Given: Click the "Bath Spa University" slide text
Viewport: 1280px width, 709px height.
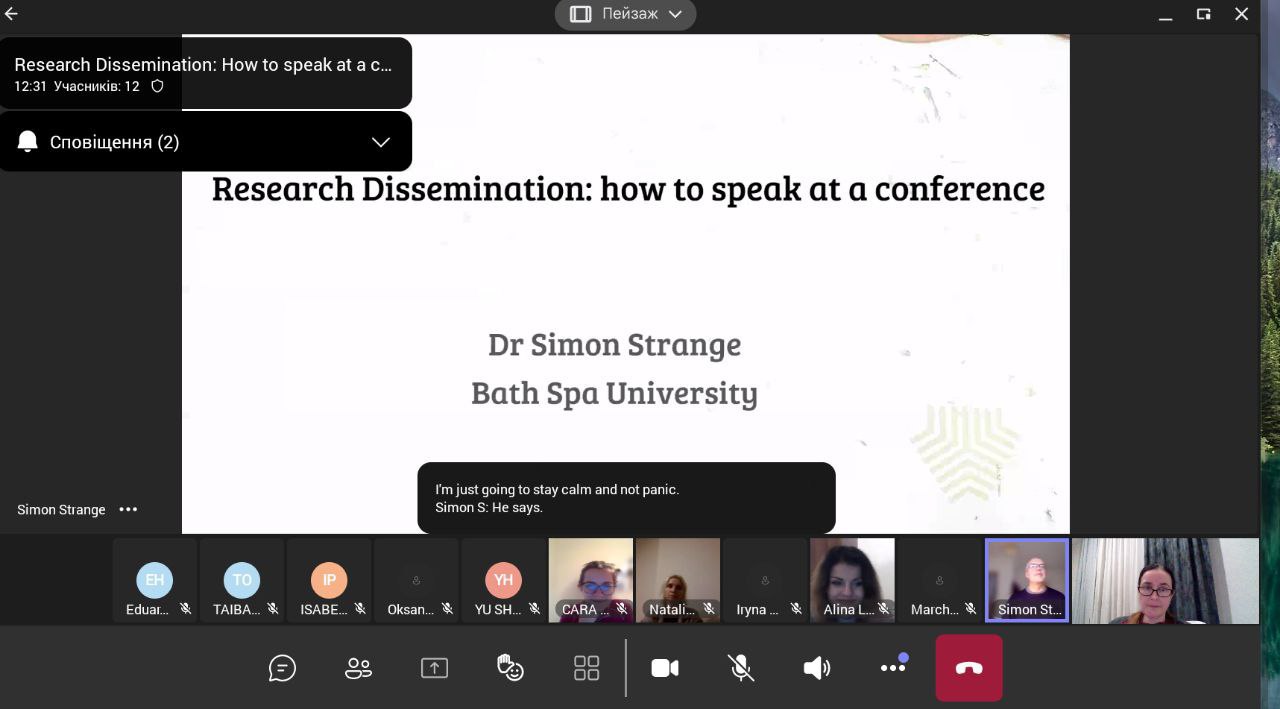Looking at the screenshot, I should (614, 393).
